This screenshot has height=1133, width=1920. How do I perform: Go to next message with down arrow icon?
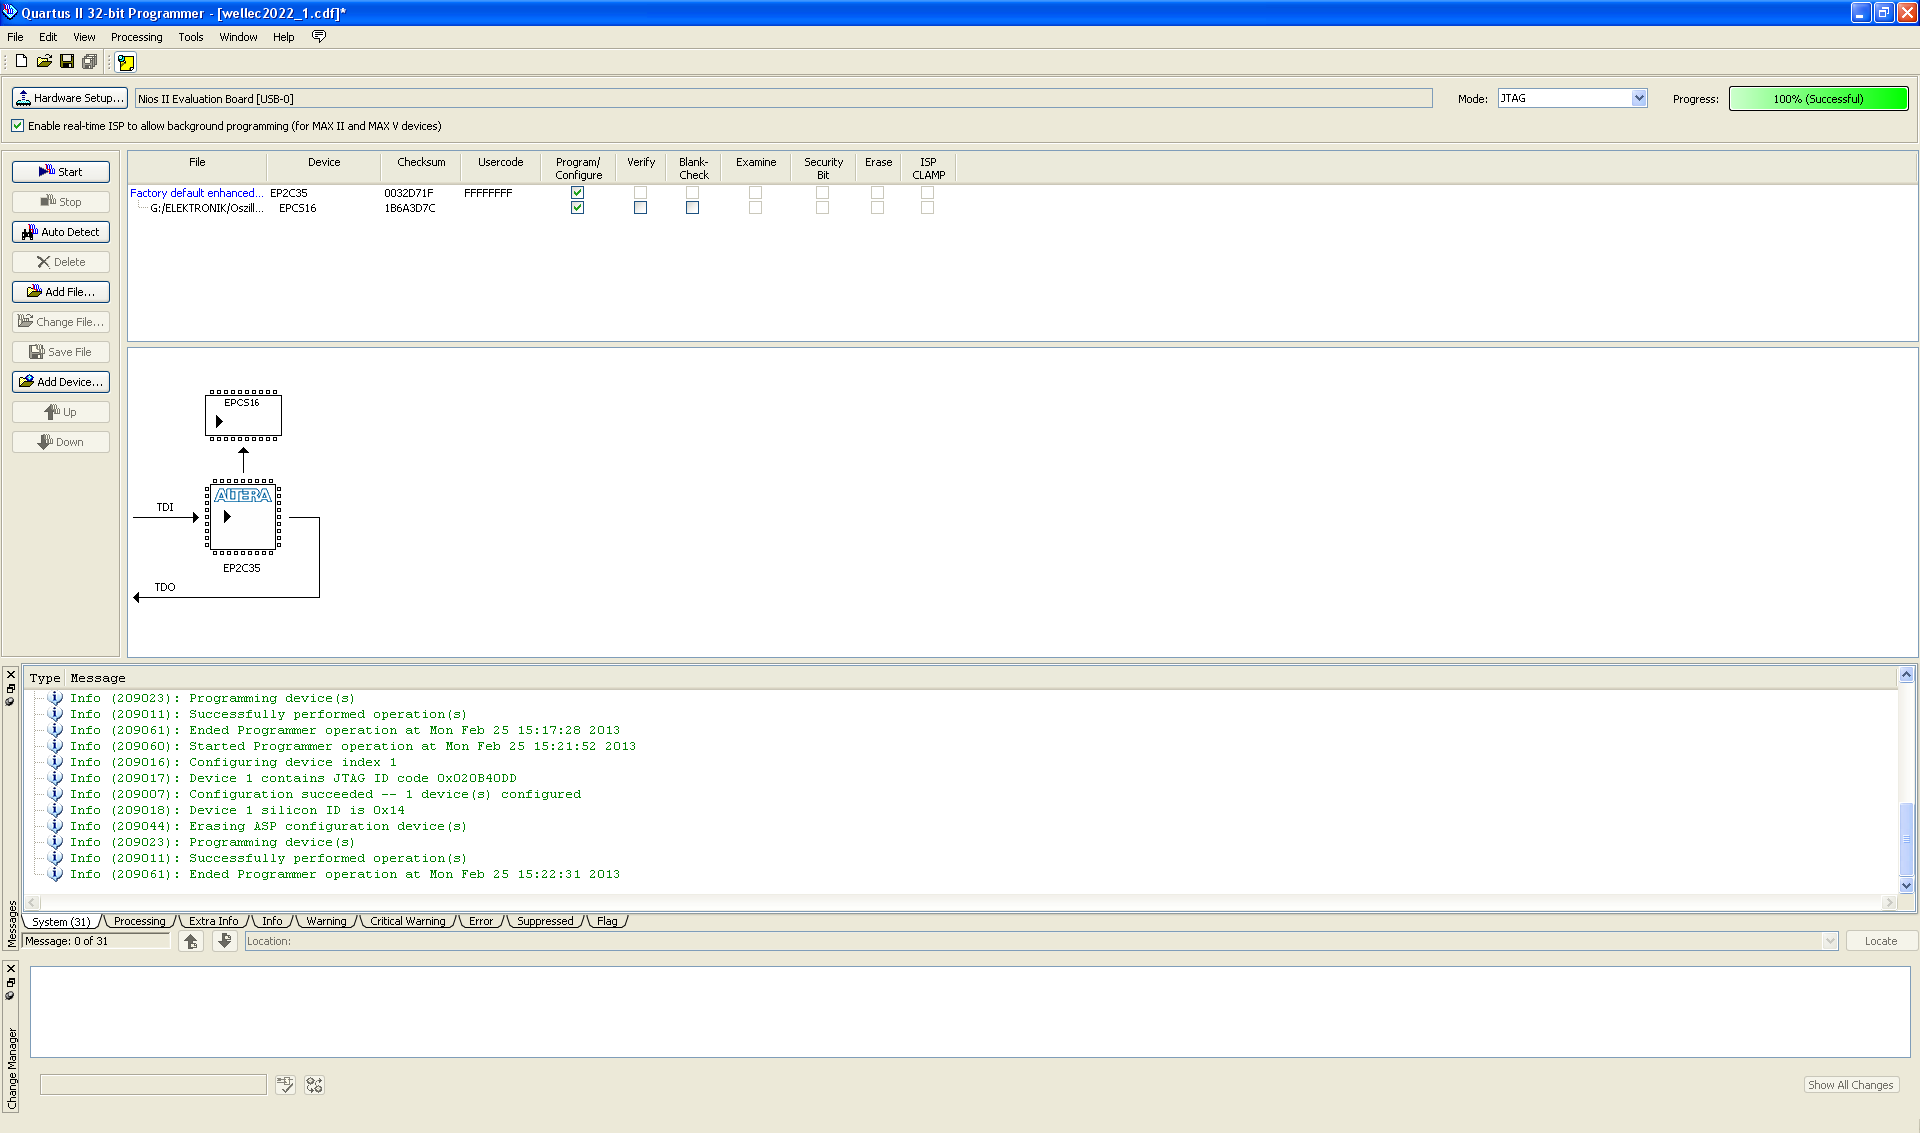point(225,941)
